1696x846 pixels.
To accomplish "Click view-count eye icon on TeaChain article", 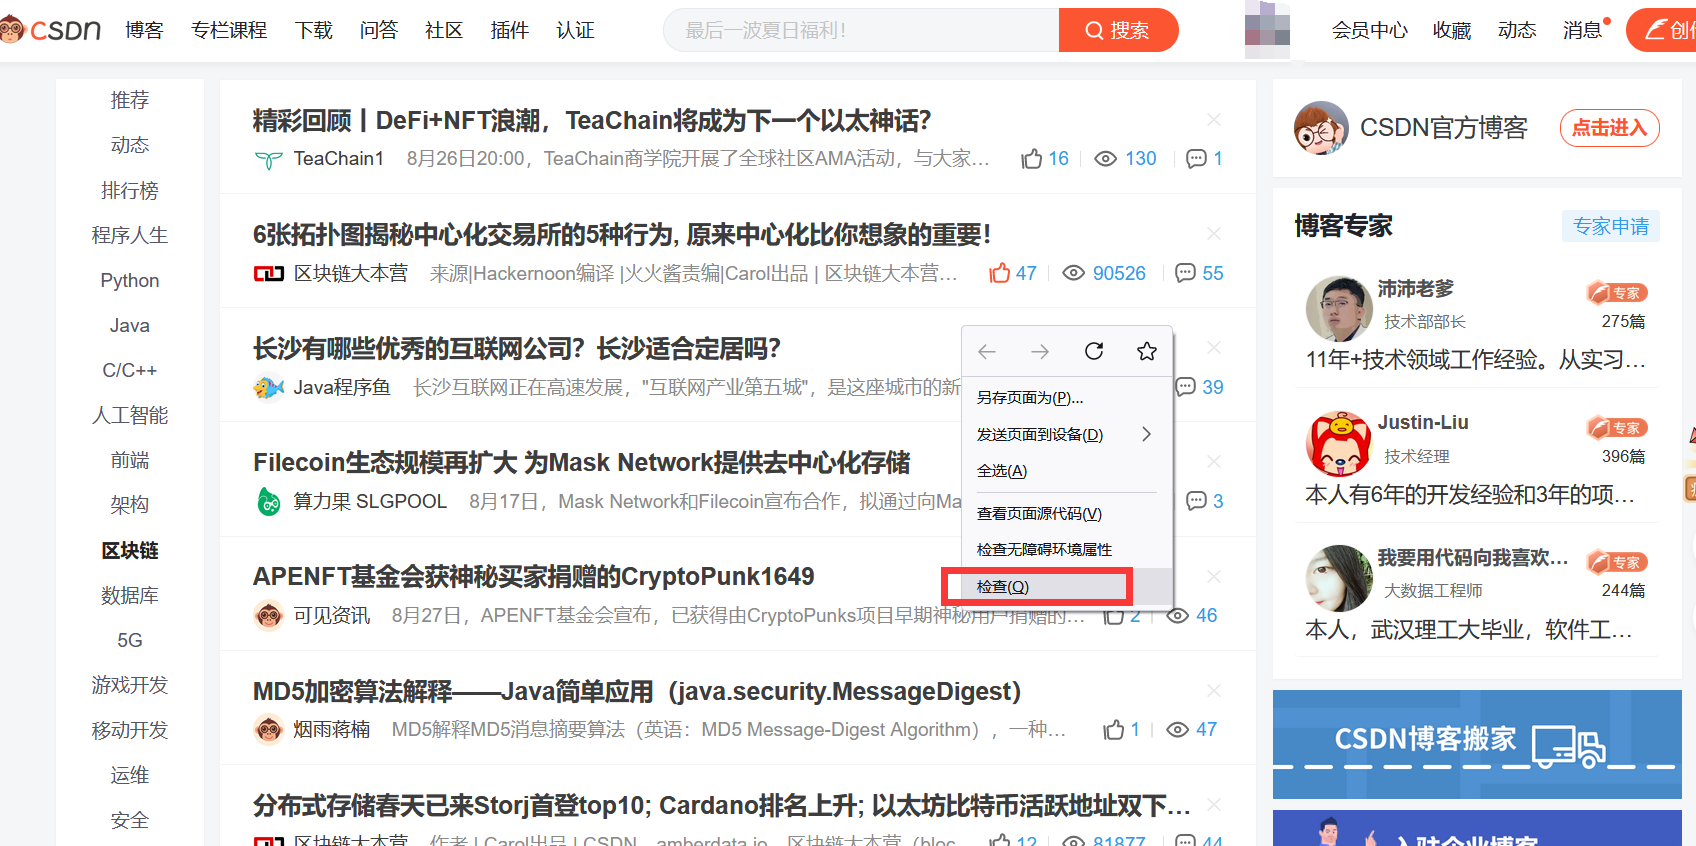I will pos(1105,158).
